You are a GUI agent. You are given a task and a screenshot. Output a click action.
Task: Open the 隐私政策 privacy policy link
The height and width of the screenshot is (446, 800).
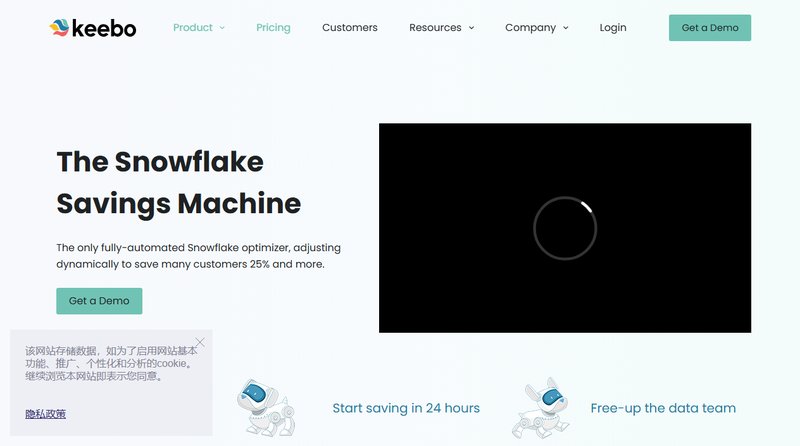click(x=46, y=413)
